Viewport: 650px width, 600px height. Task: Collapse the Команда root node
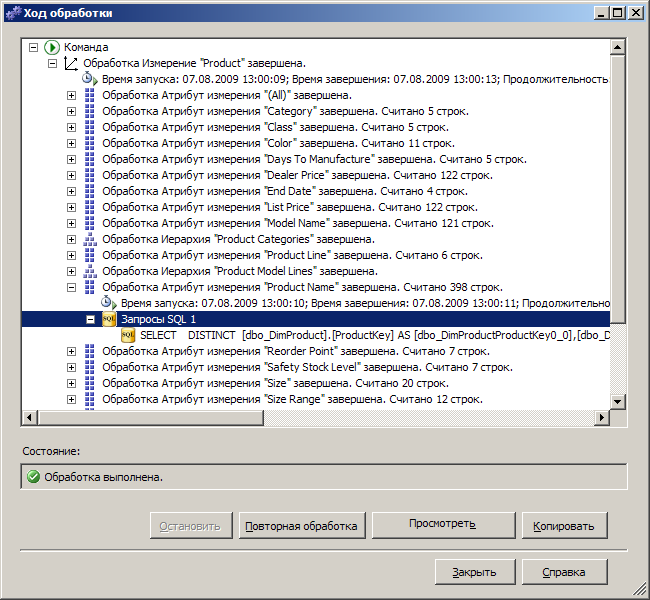[34, 48]
